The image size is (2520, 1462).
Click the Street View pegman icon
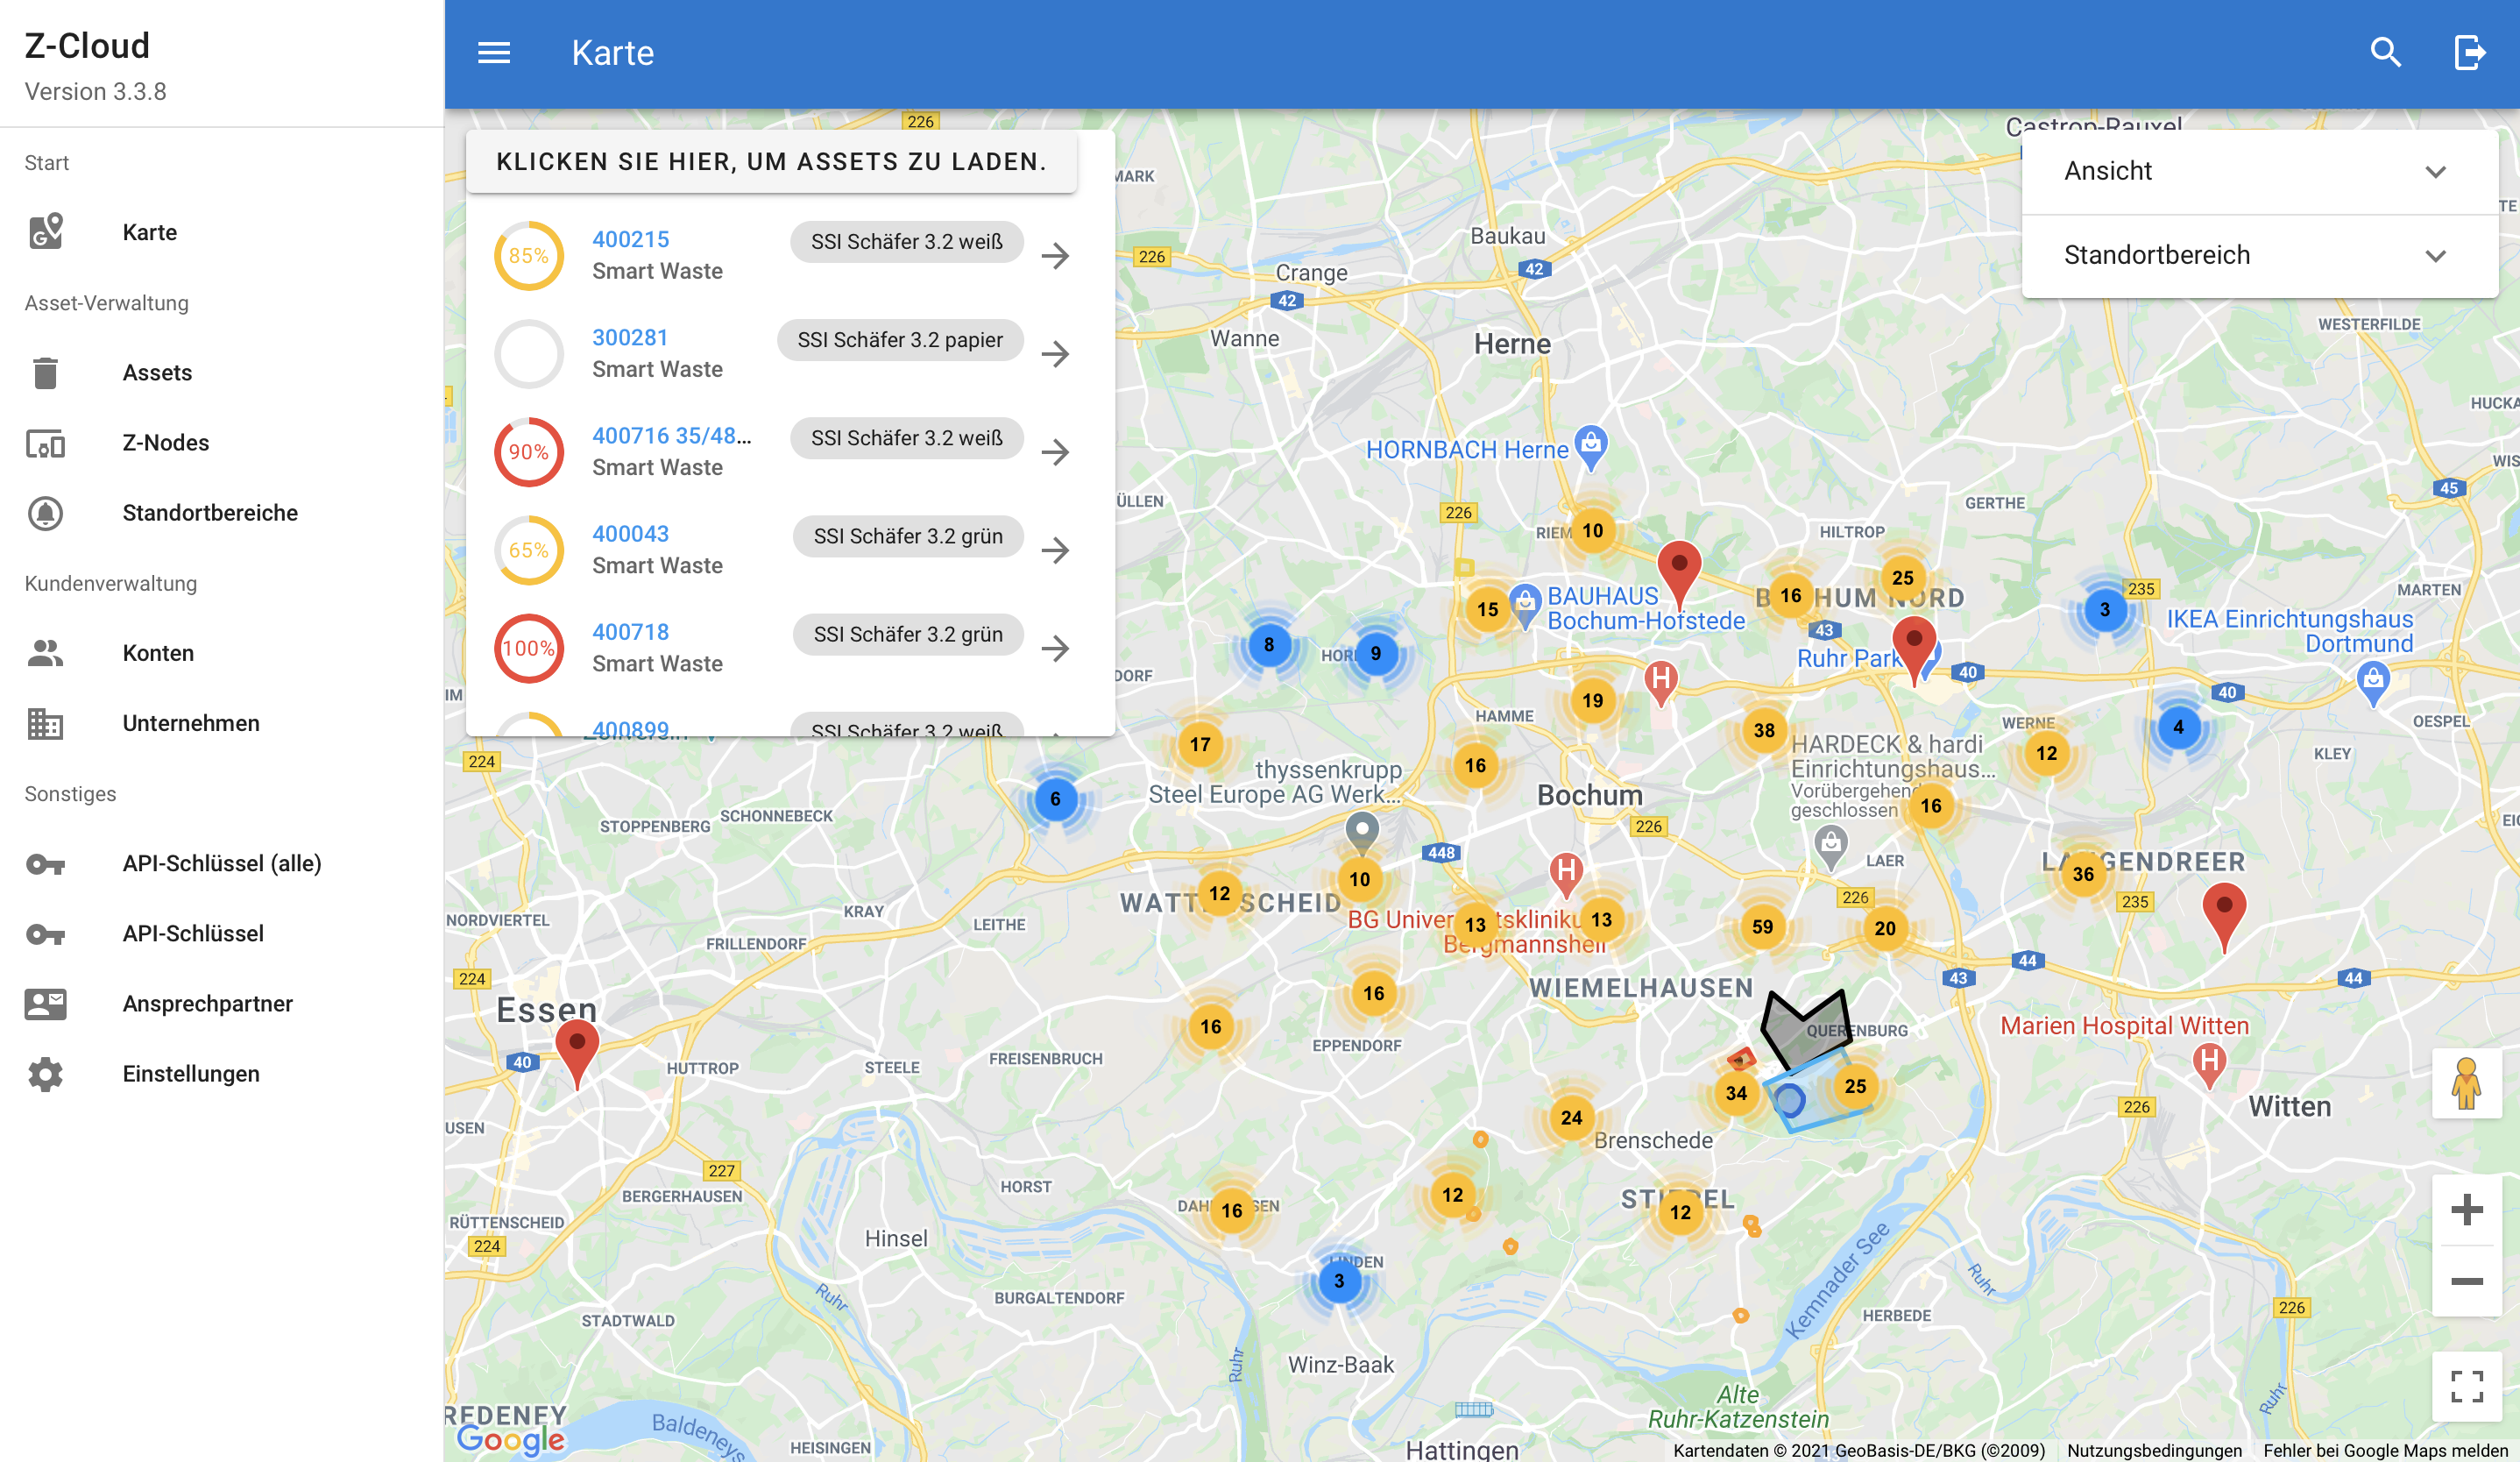point(2466,1084)
